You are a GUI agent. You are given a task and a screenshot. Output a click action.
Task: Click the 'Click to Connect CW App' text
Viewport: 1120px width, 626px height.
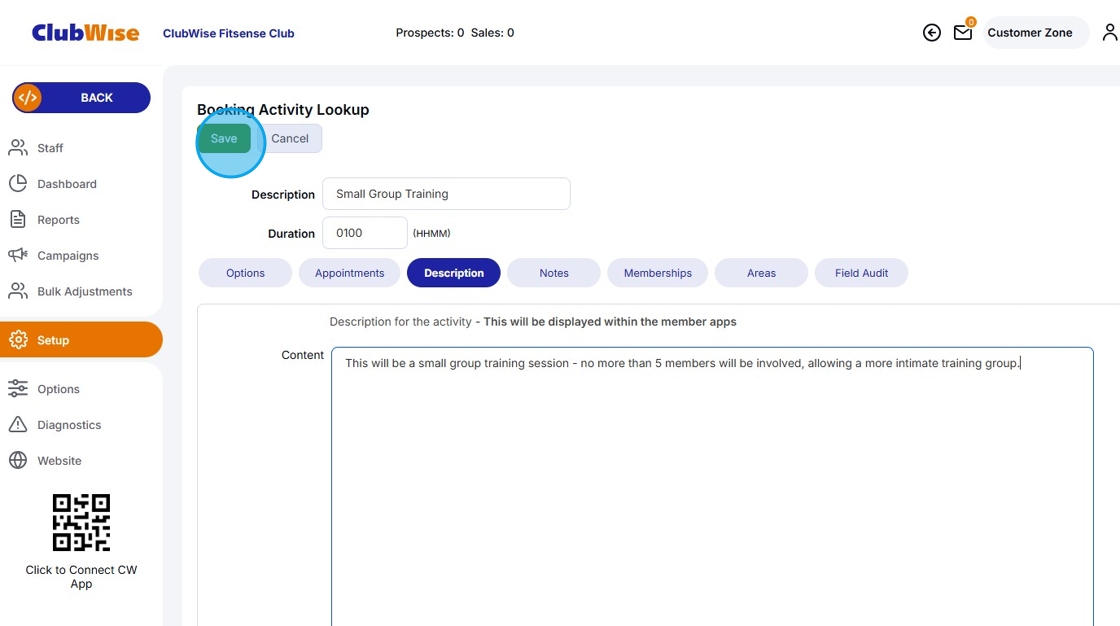81,577
